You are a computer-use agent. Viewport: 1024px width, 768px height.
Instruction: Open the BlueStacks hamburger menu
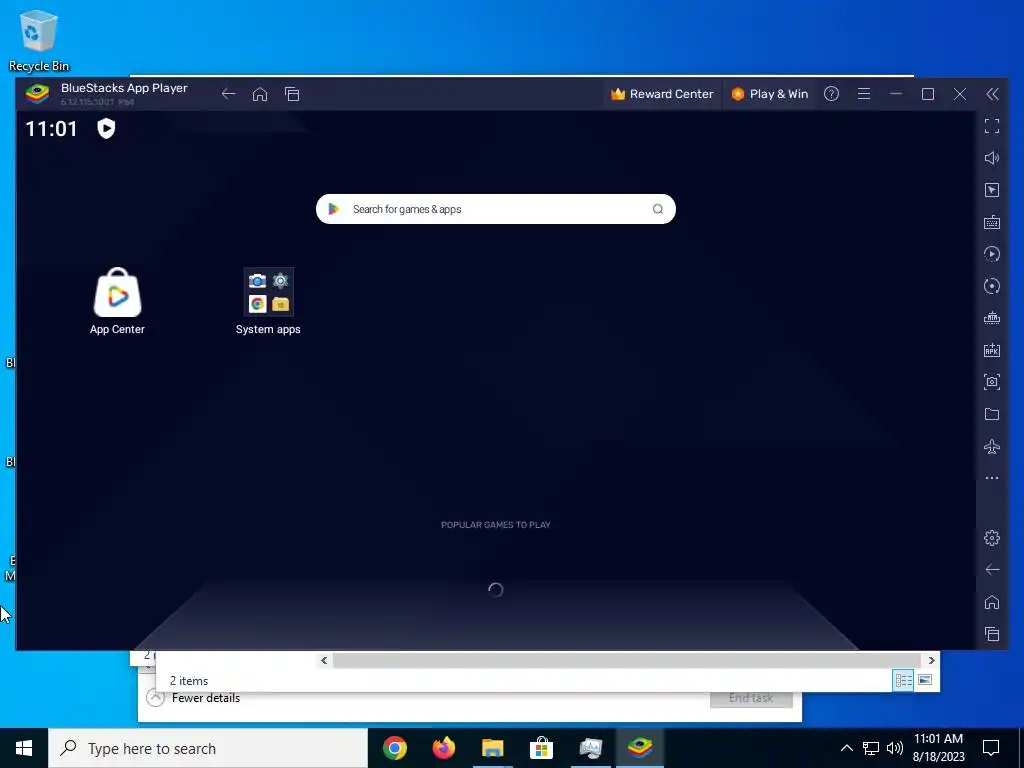(864, 94)
